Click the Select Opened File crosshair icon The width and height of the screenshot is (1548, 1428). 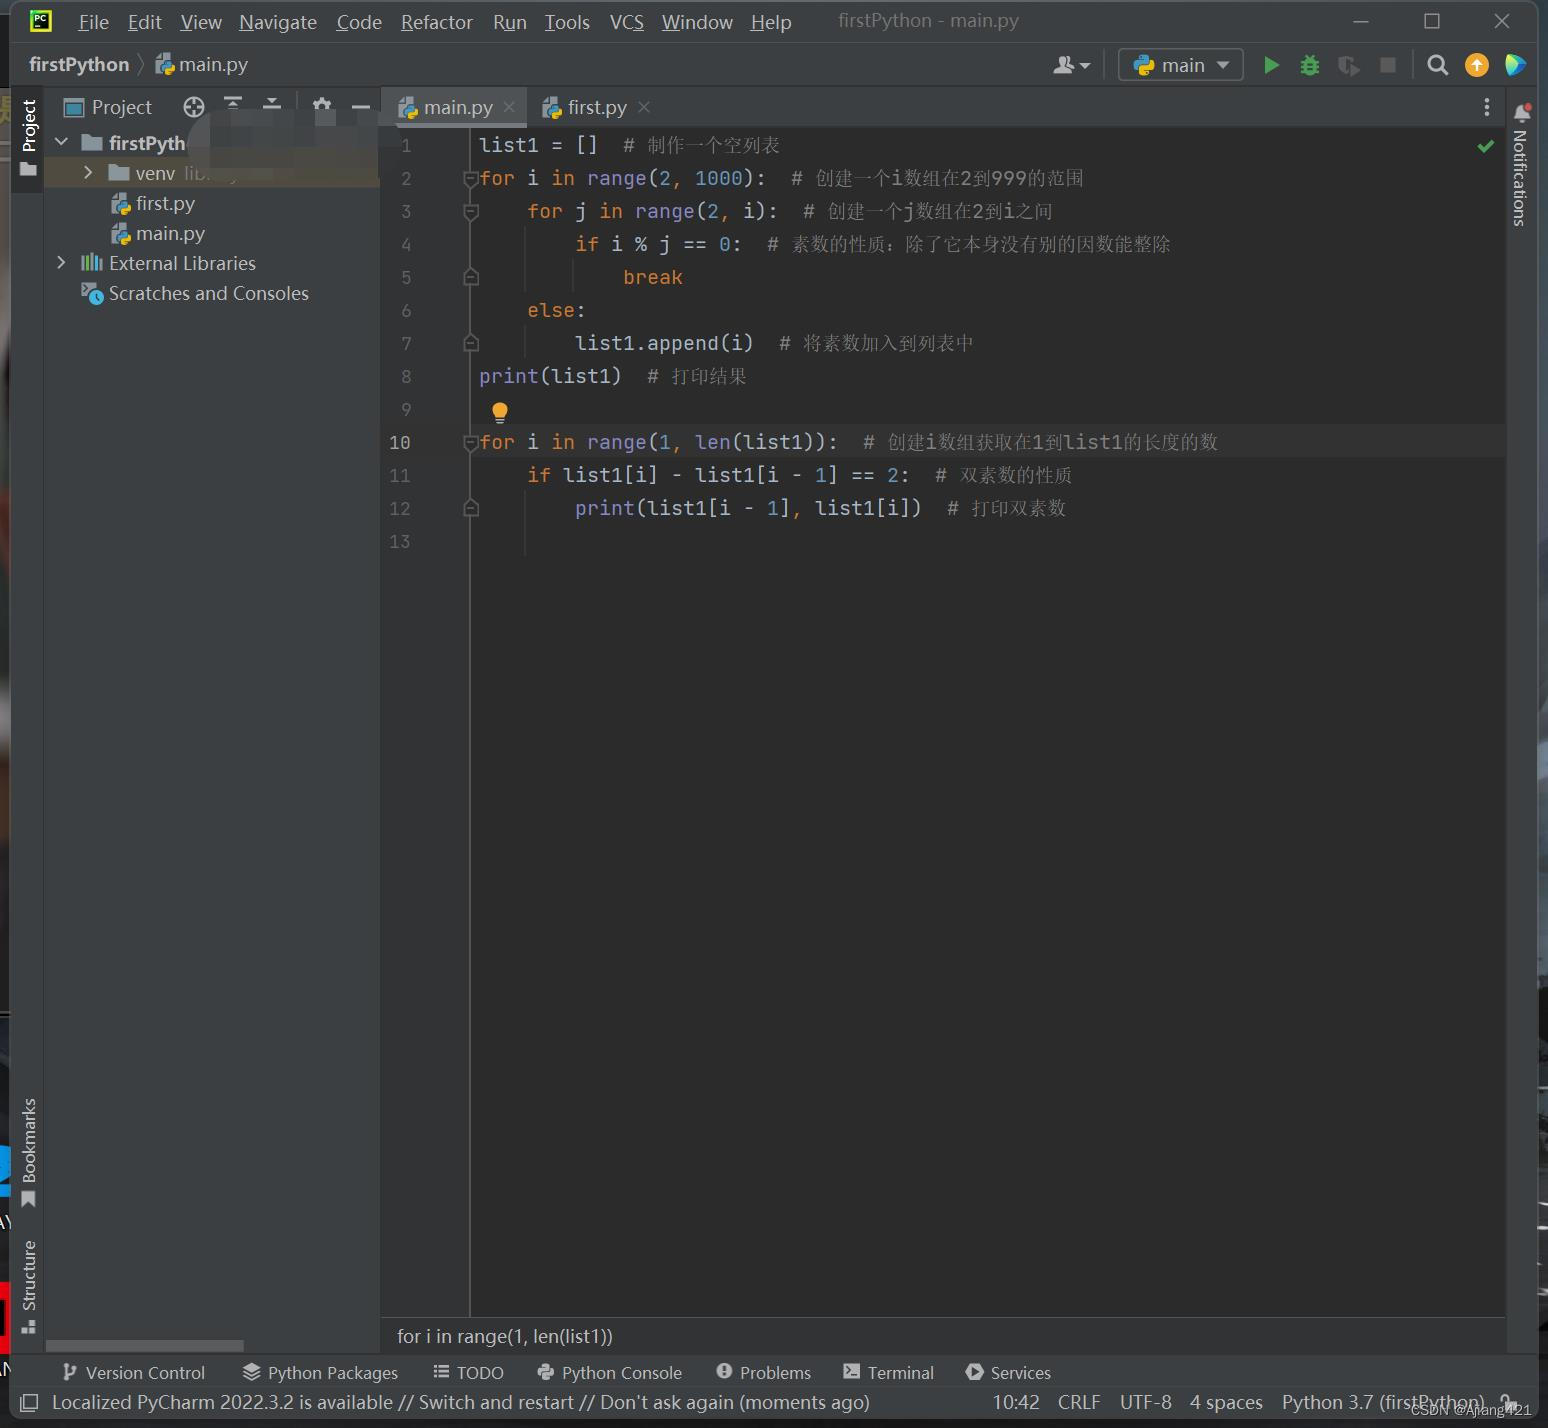[193, 106]
